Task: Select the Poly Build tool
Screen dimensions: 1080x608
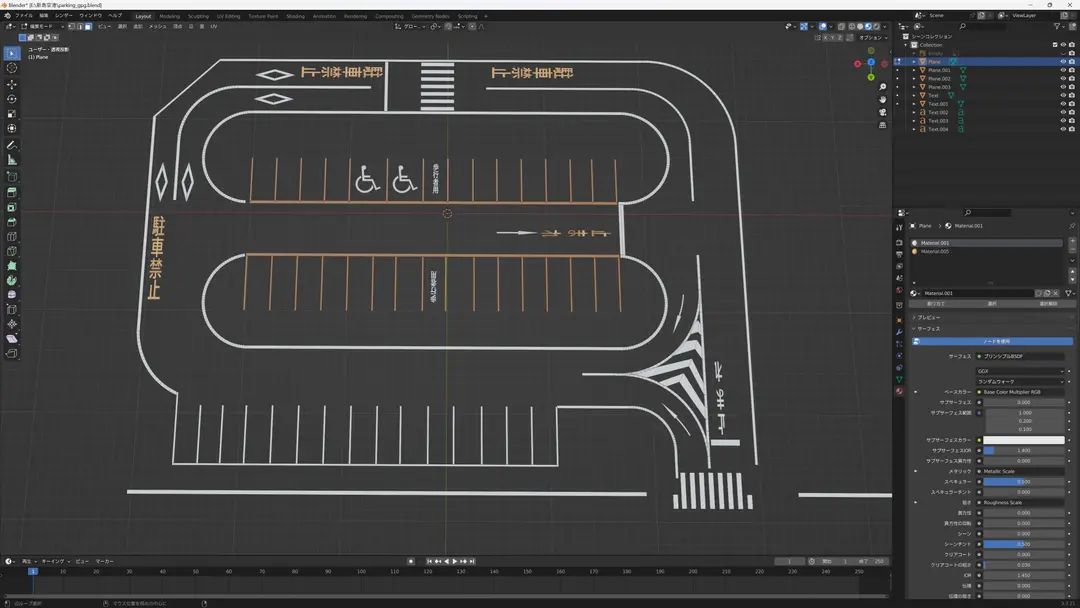Action: [12, 266]
